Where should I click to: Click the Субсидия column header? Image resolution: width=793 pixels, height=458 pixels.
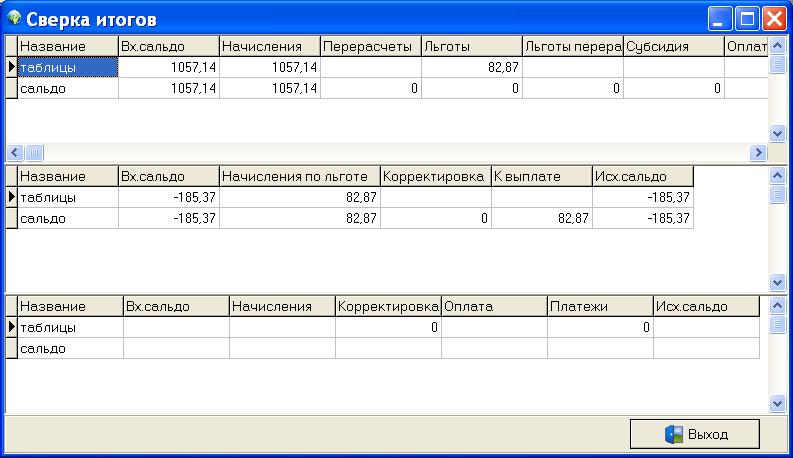[673, 47]
